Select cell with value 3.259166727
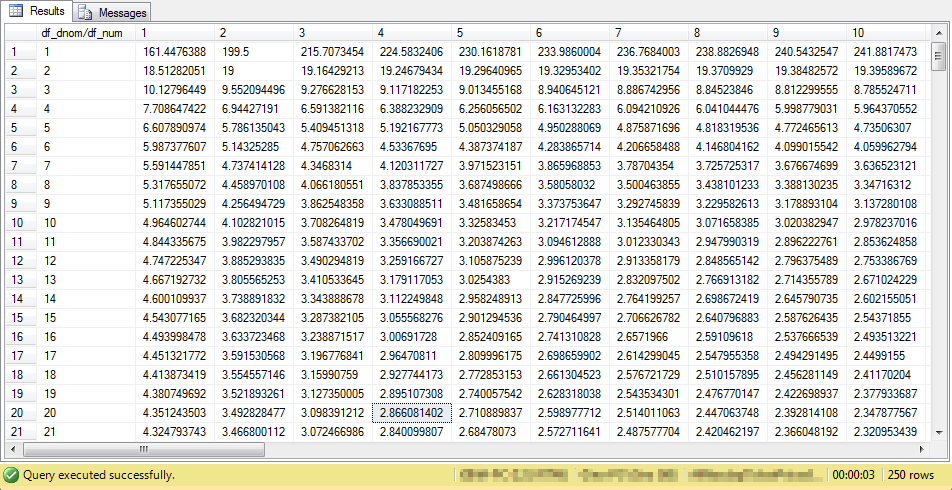 click(412, 261)
